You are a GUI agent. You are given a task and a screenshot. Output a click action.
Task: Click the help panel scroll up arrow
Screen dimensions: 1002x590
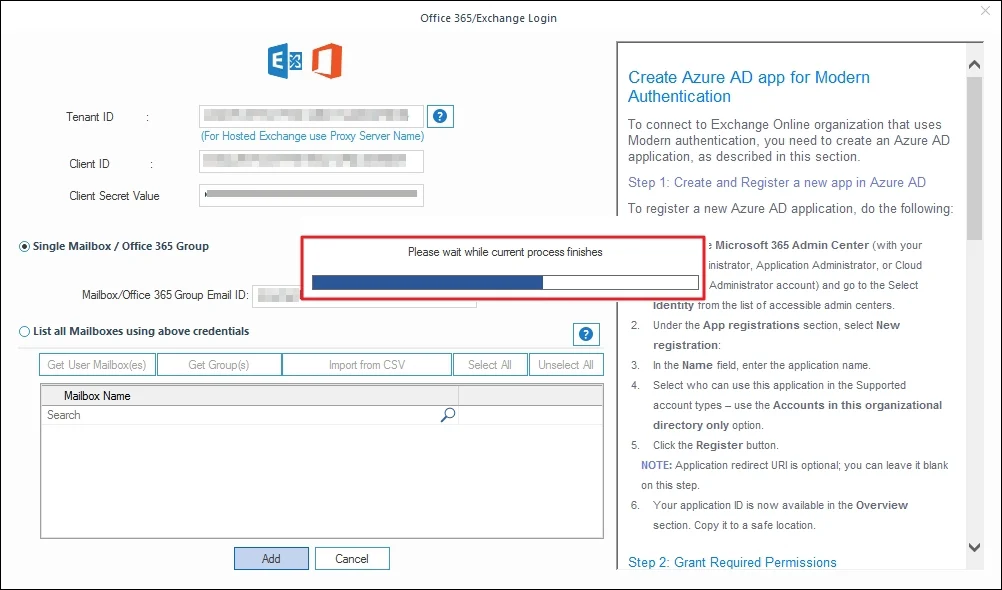[975, 65]
